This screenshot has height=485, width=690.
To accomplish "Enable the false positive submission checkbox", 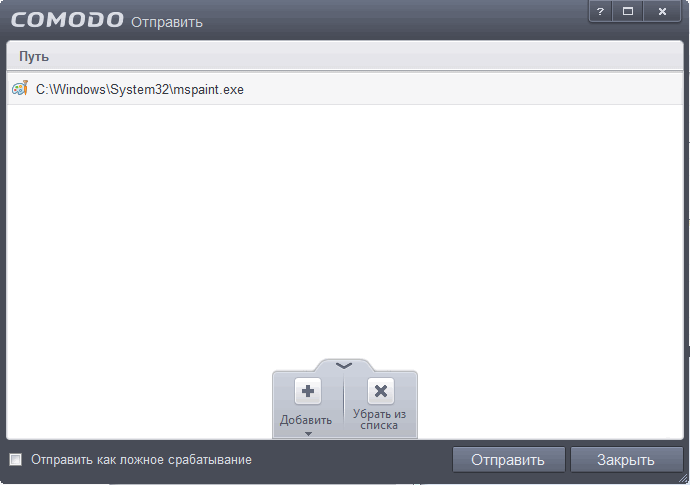I will pyautogui.click(x=16, y=459).
